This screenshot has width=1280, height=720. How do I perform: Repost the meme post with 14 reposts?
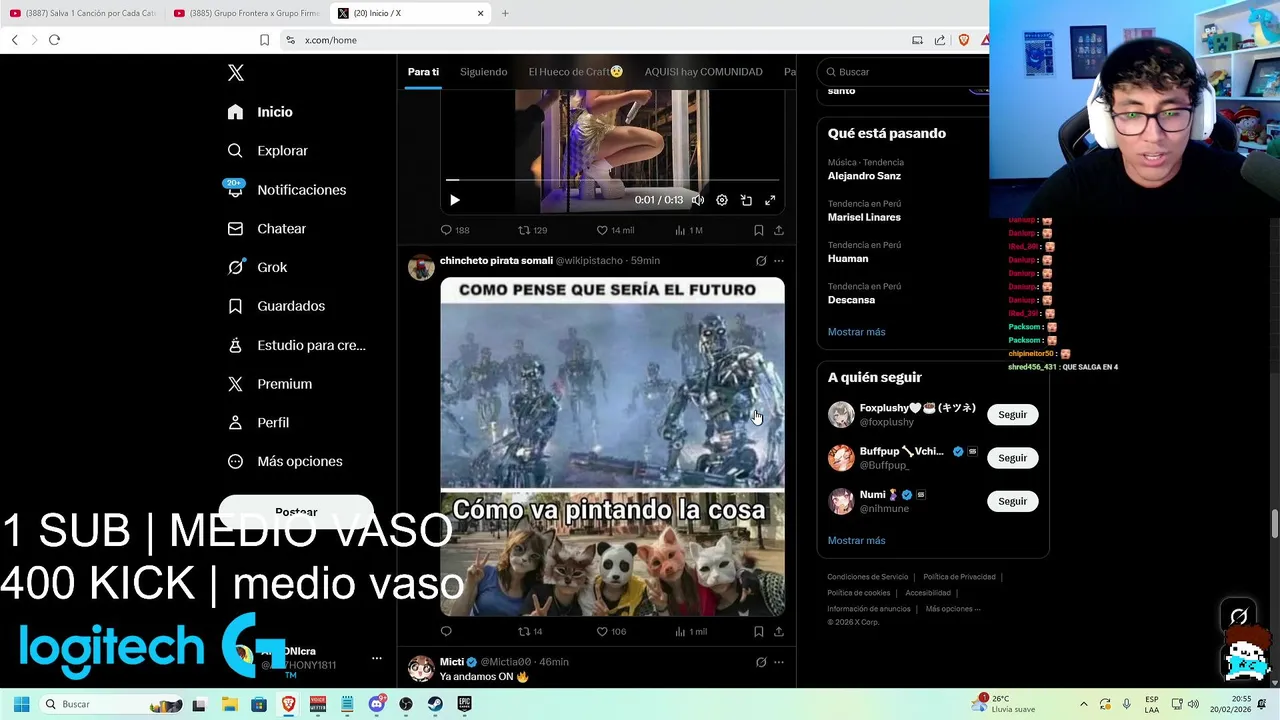pos(530,632)
